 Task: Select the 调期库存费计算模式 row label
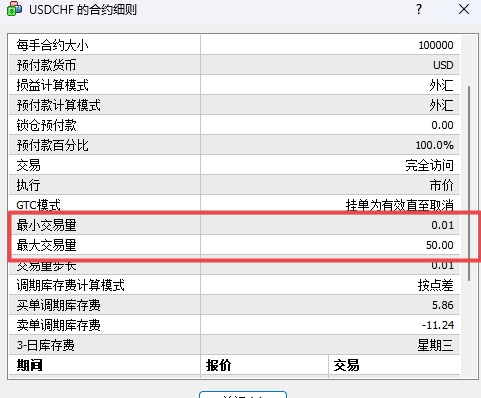pyautogui.click(x=70, y=285)
